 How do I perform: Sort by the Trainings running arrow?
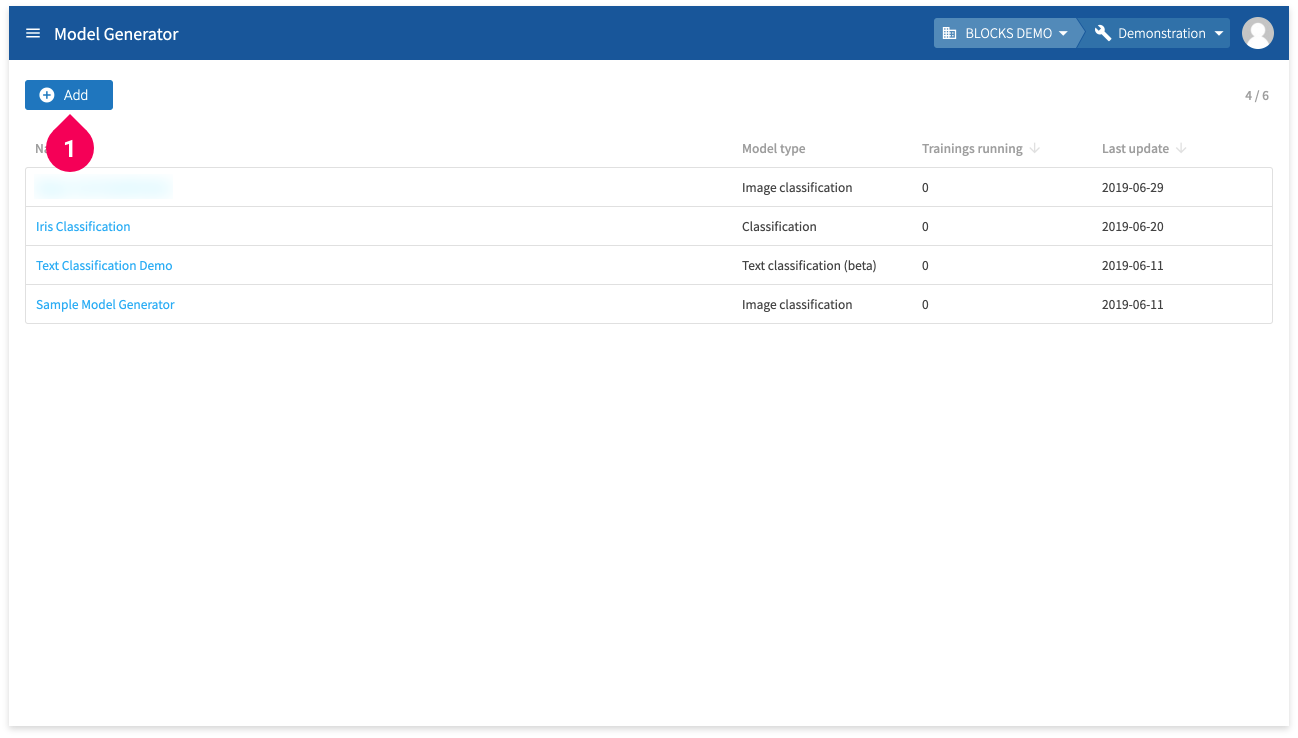[x=1035, y=148]
